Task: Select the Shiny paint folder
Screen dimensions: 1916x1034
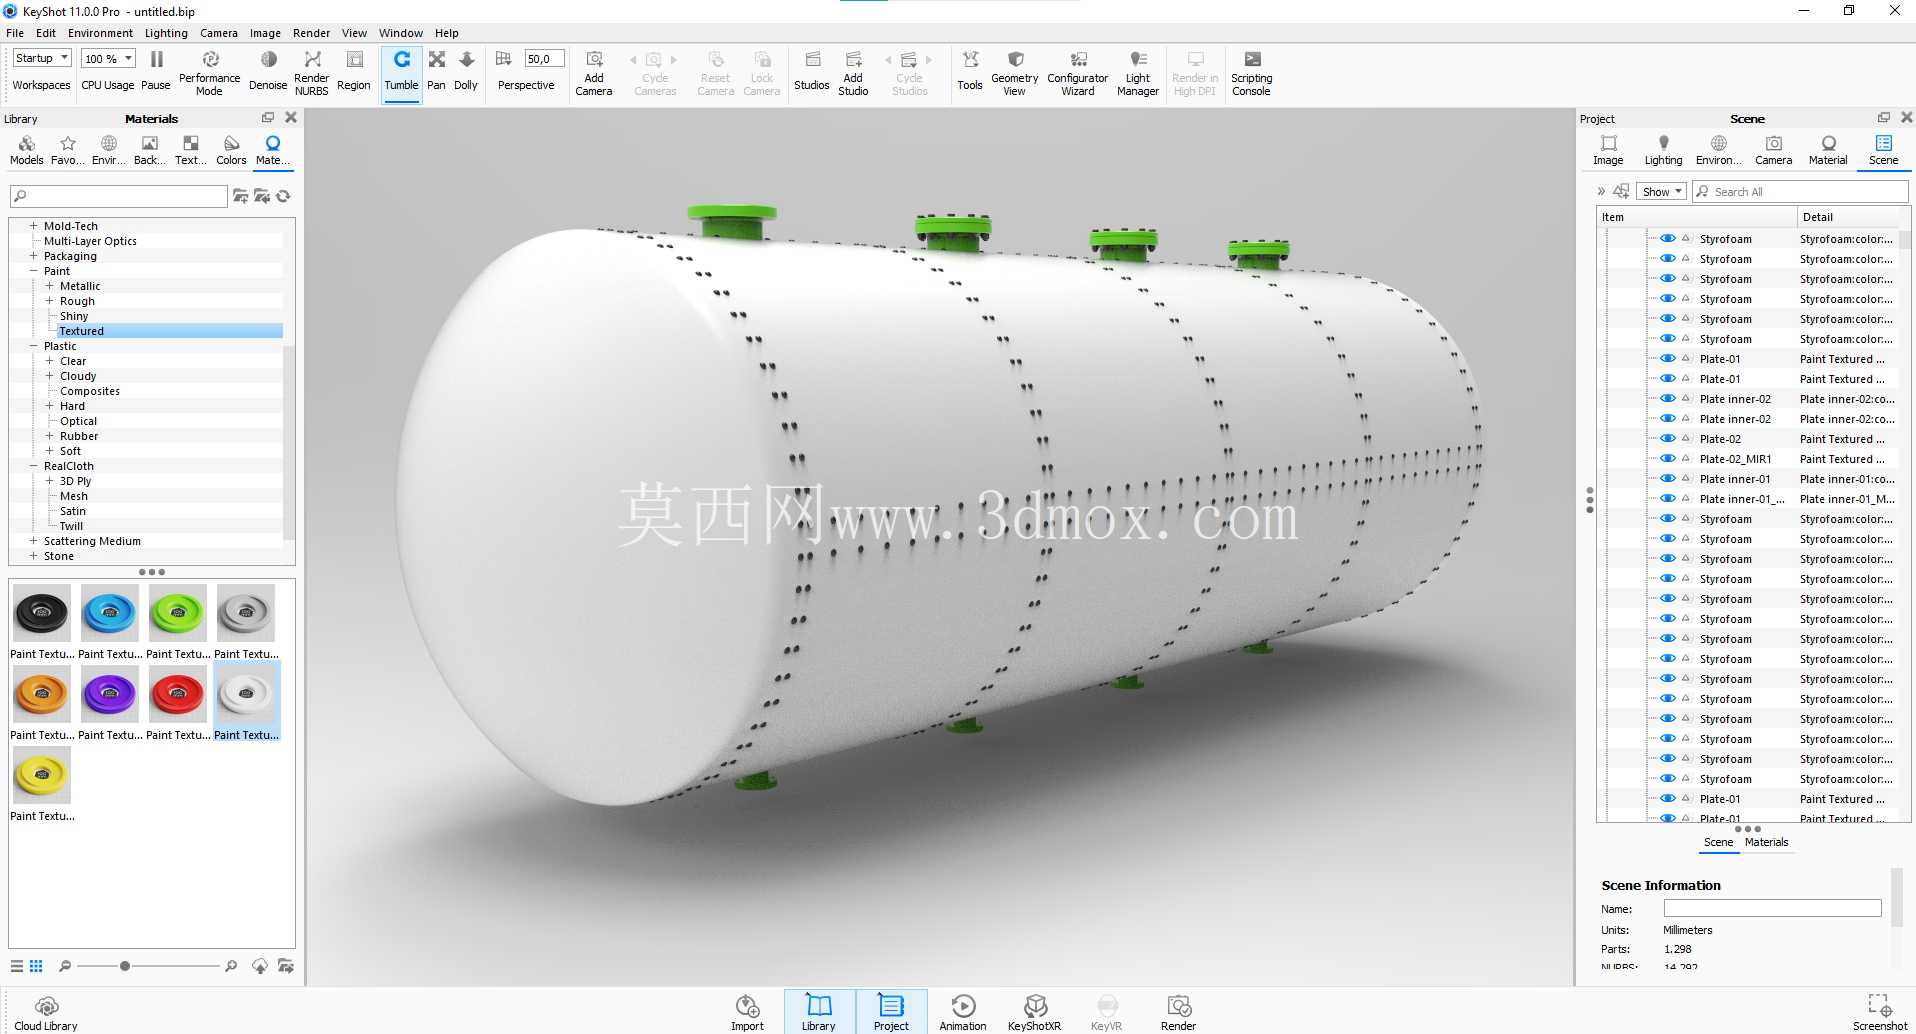Action: [74, 316]
